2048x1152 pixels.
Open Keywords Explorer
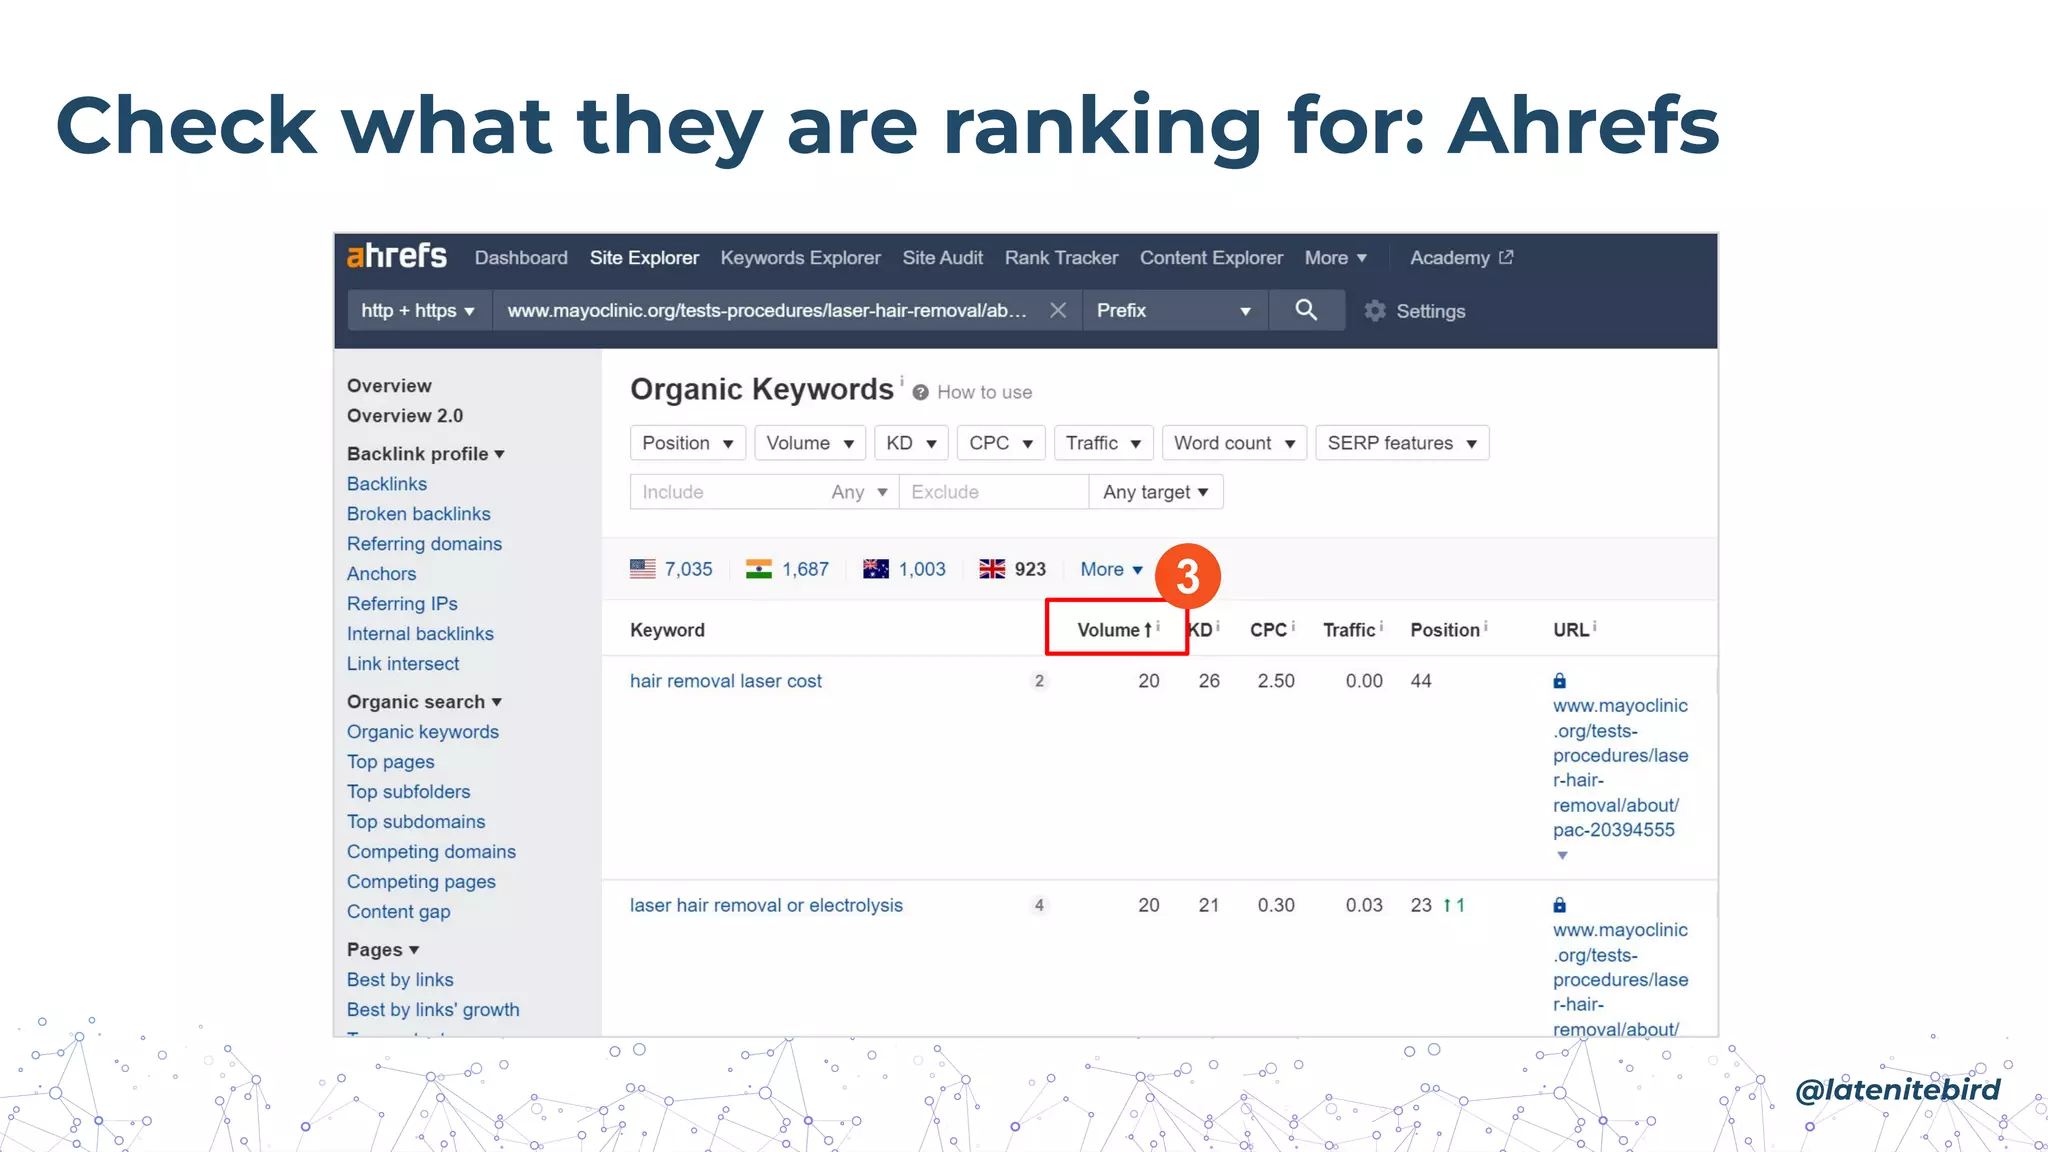point(800,258)
